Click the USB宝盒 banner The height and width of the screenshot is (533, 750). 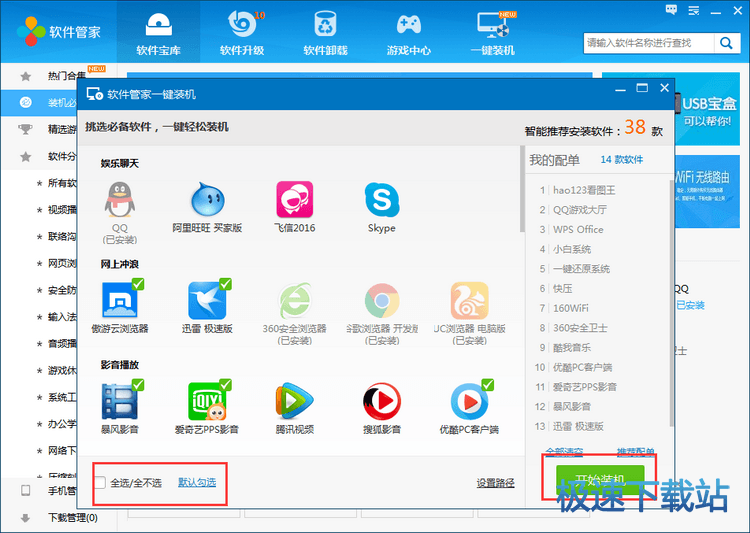tap(707, 109)
